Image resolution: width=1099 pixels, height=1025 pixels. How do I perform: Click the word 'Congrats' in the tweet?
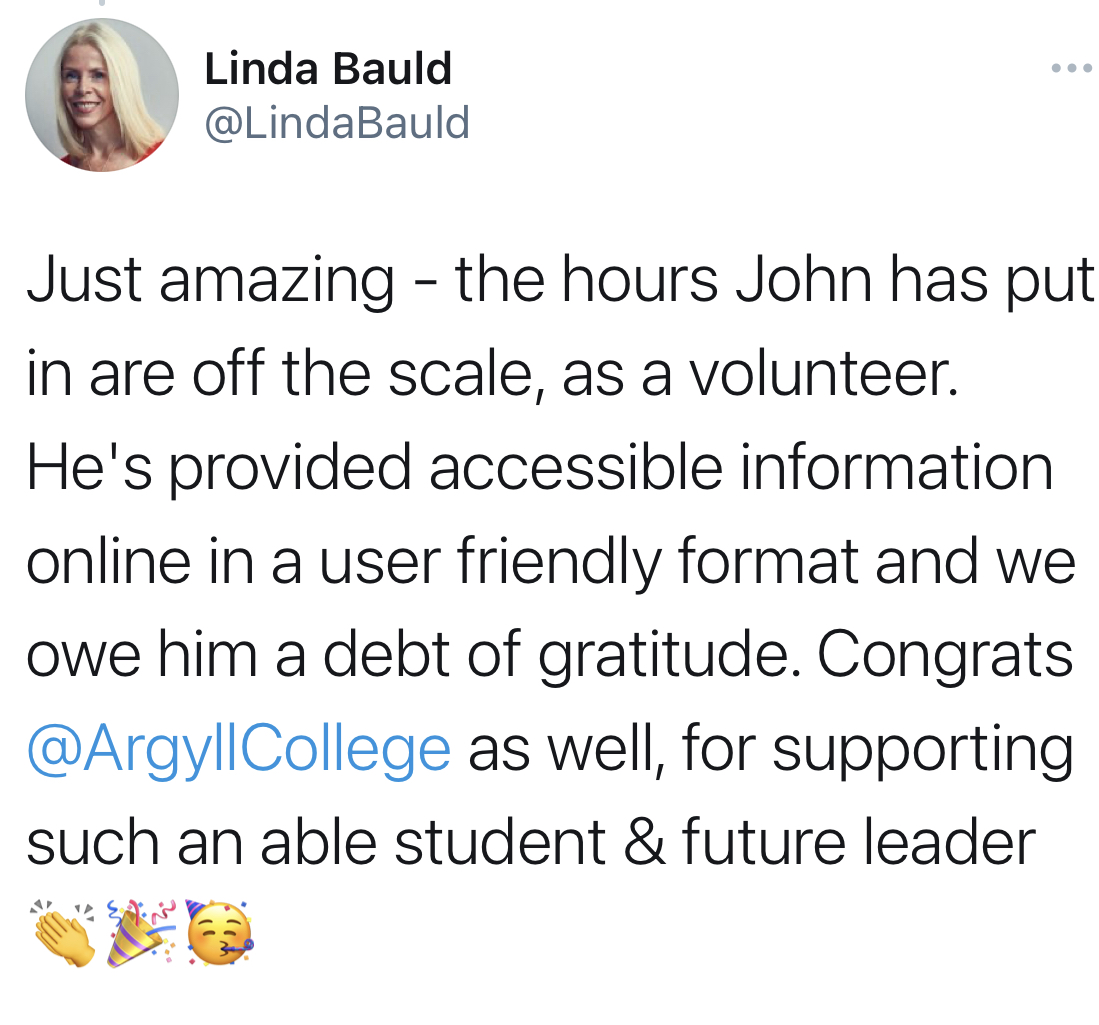point(945,656)
